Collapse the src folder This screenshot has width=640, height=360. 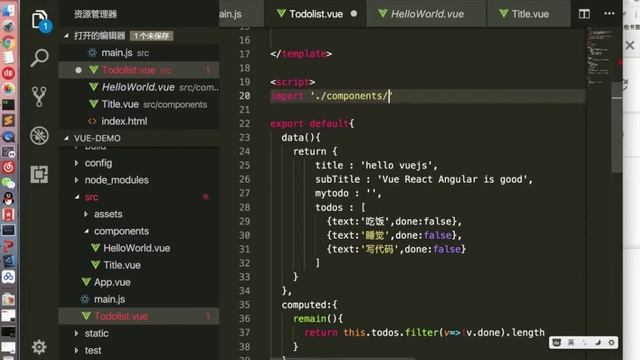(x=77, y=197)
